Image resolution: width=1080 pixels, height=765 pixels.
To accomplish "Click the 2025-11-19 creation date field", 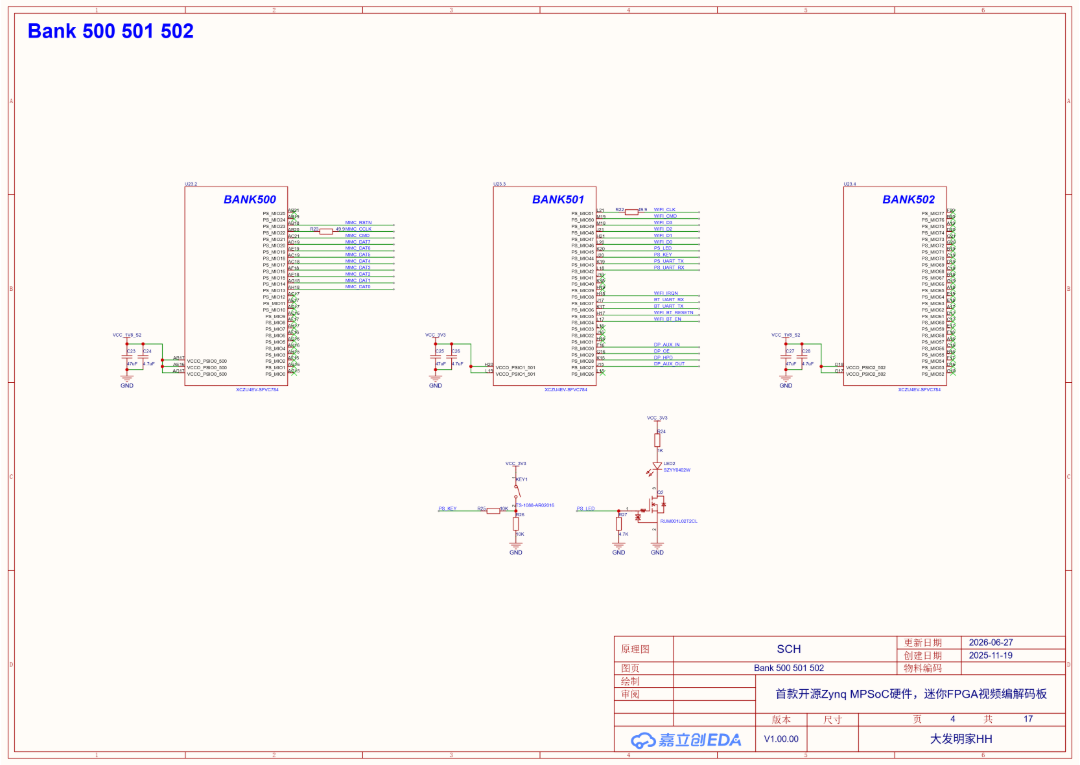I will click(991, 656).
